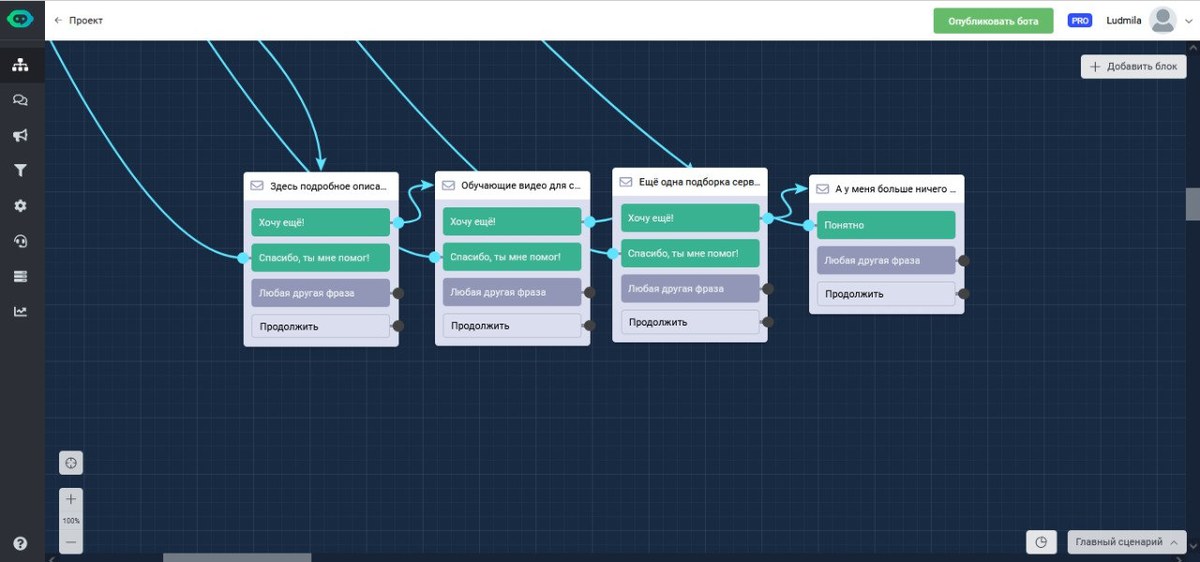Click the Добавить блок button
The height and width of the screenshot is (562, 1200).
(1133, 66)
